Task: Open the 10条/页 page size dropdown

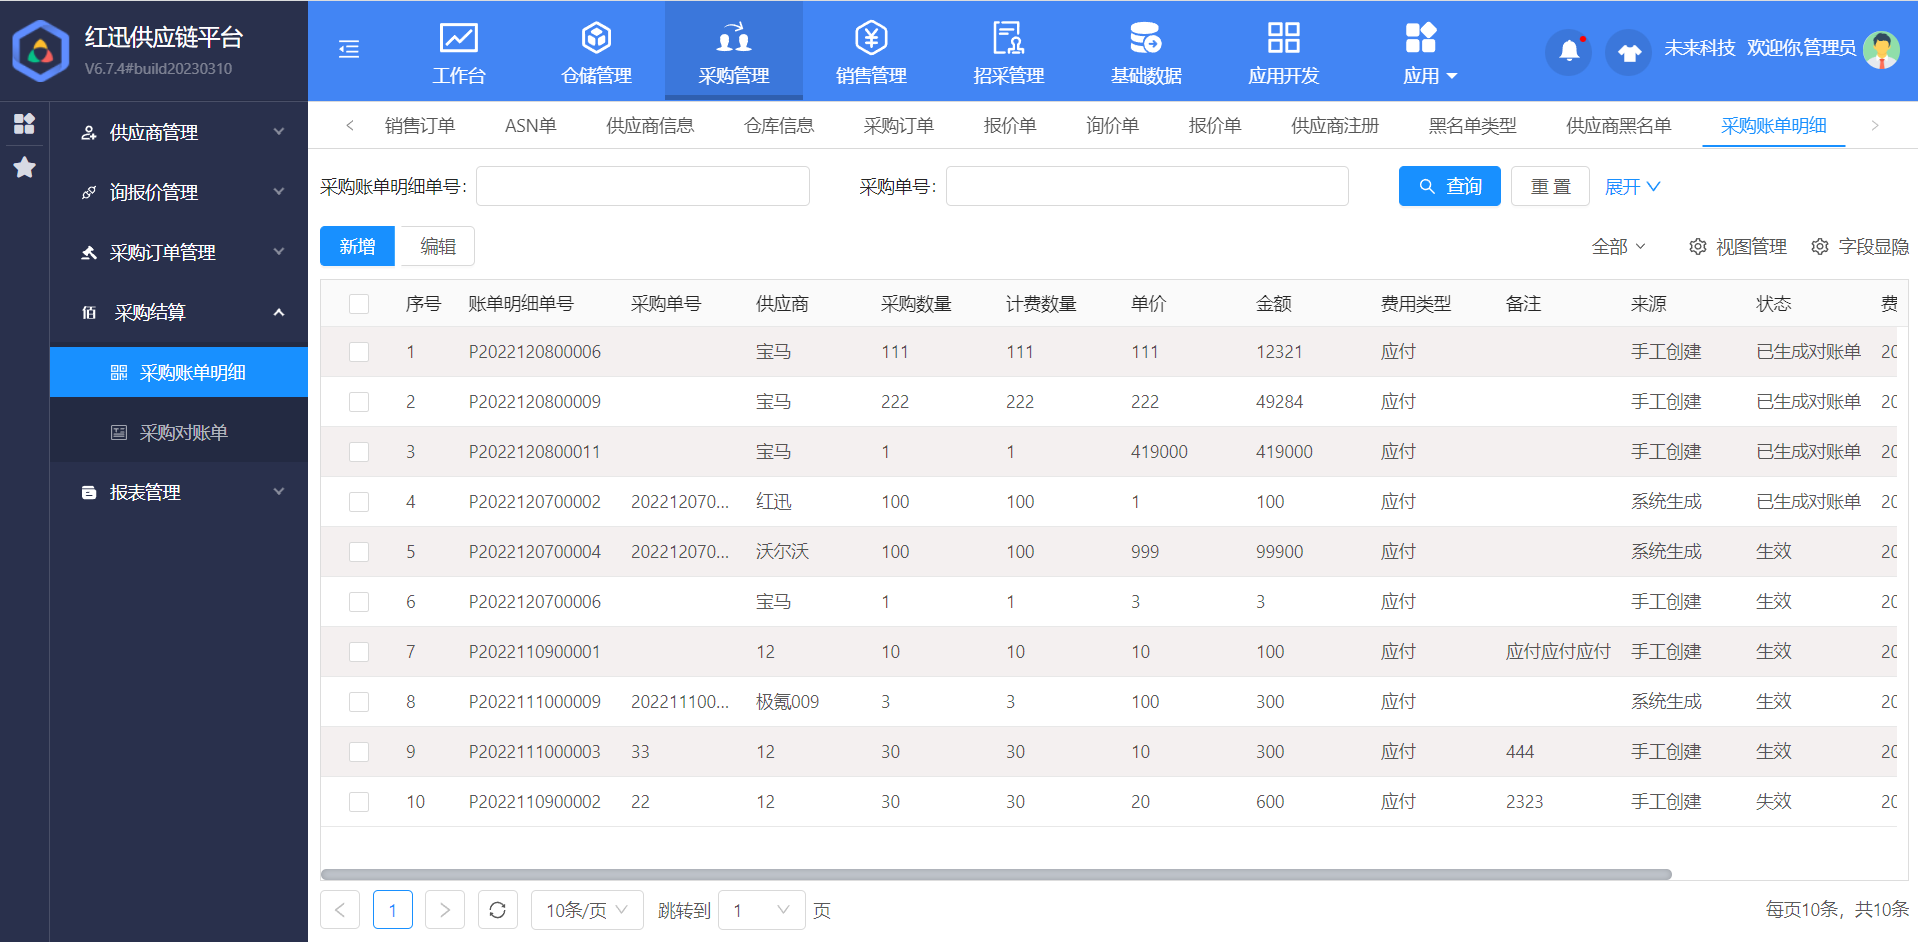Action: [x=587, y=910]
